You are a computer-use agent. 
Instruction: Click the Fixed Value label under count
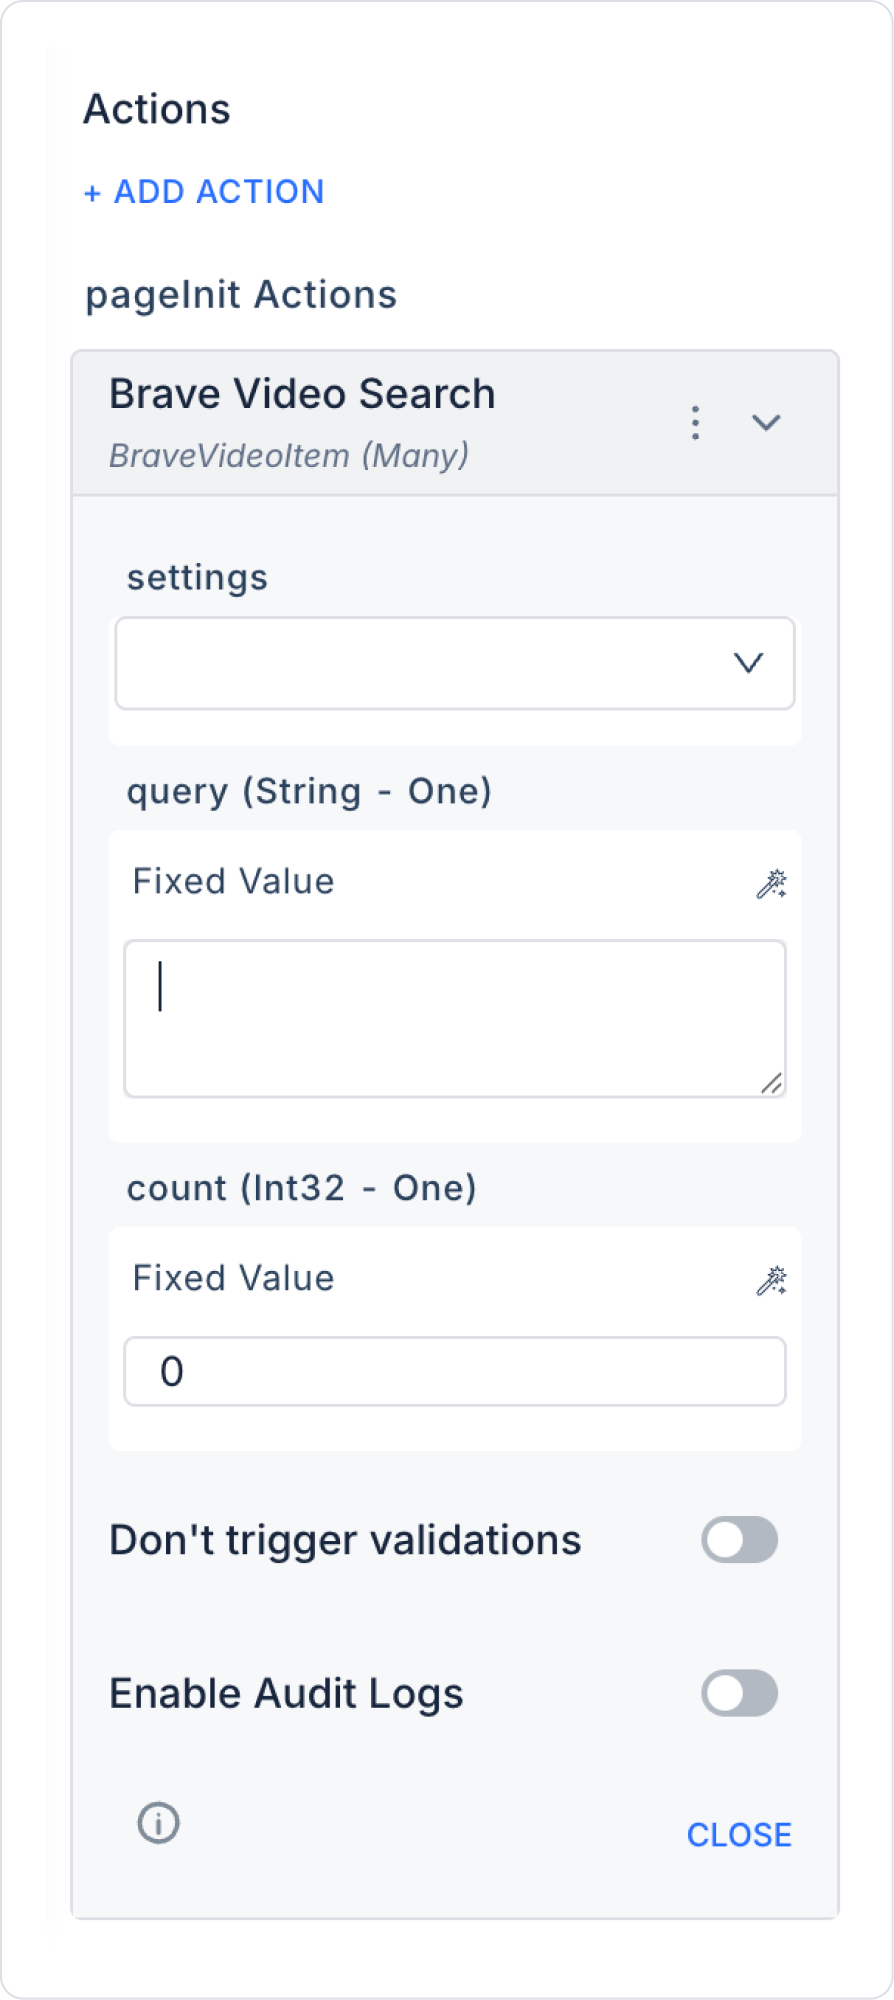pyautogui.click(x=233, y=1279)
